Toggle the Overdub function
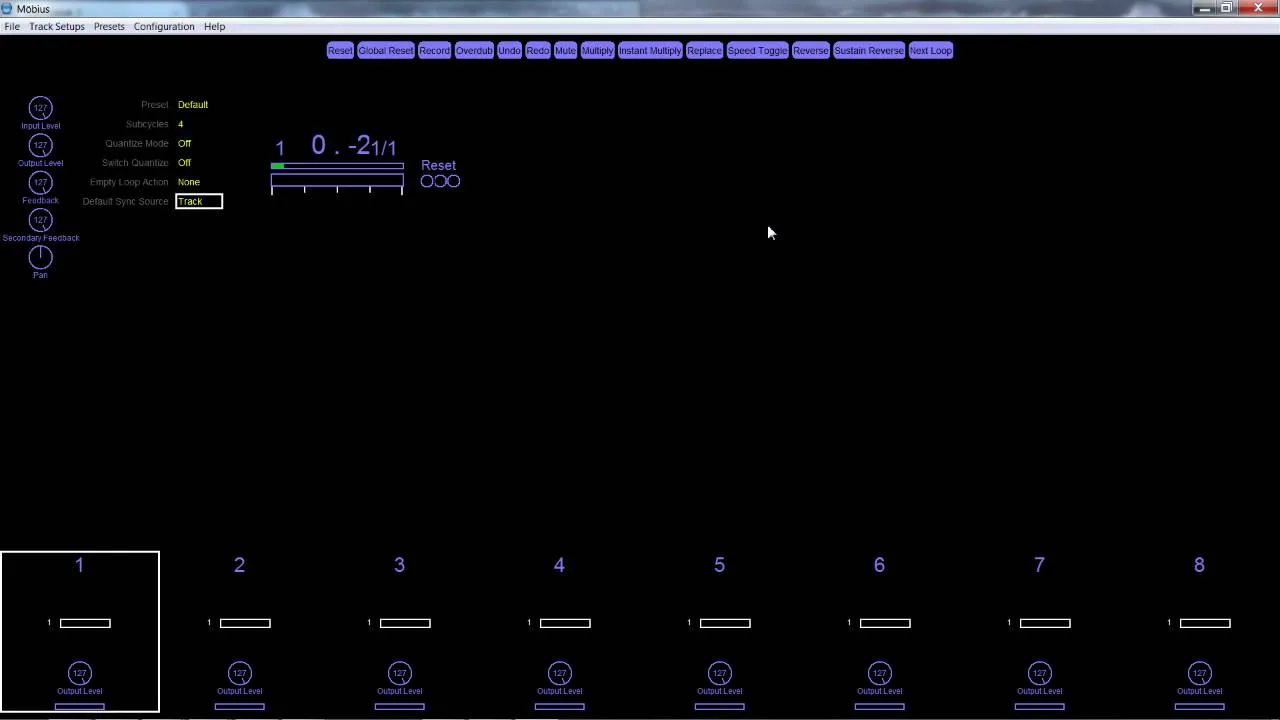Screen dimensions: 1280x720 [x=474, y=50]
